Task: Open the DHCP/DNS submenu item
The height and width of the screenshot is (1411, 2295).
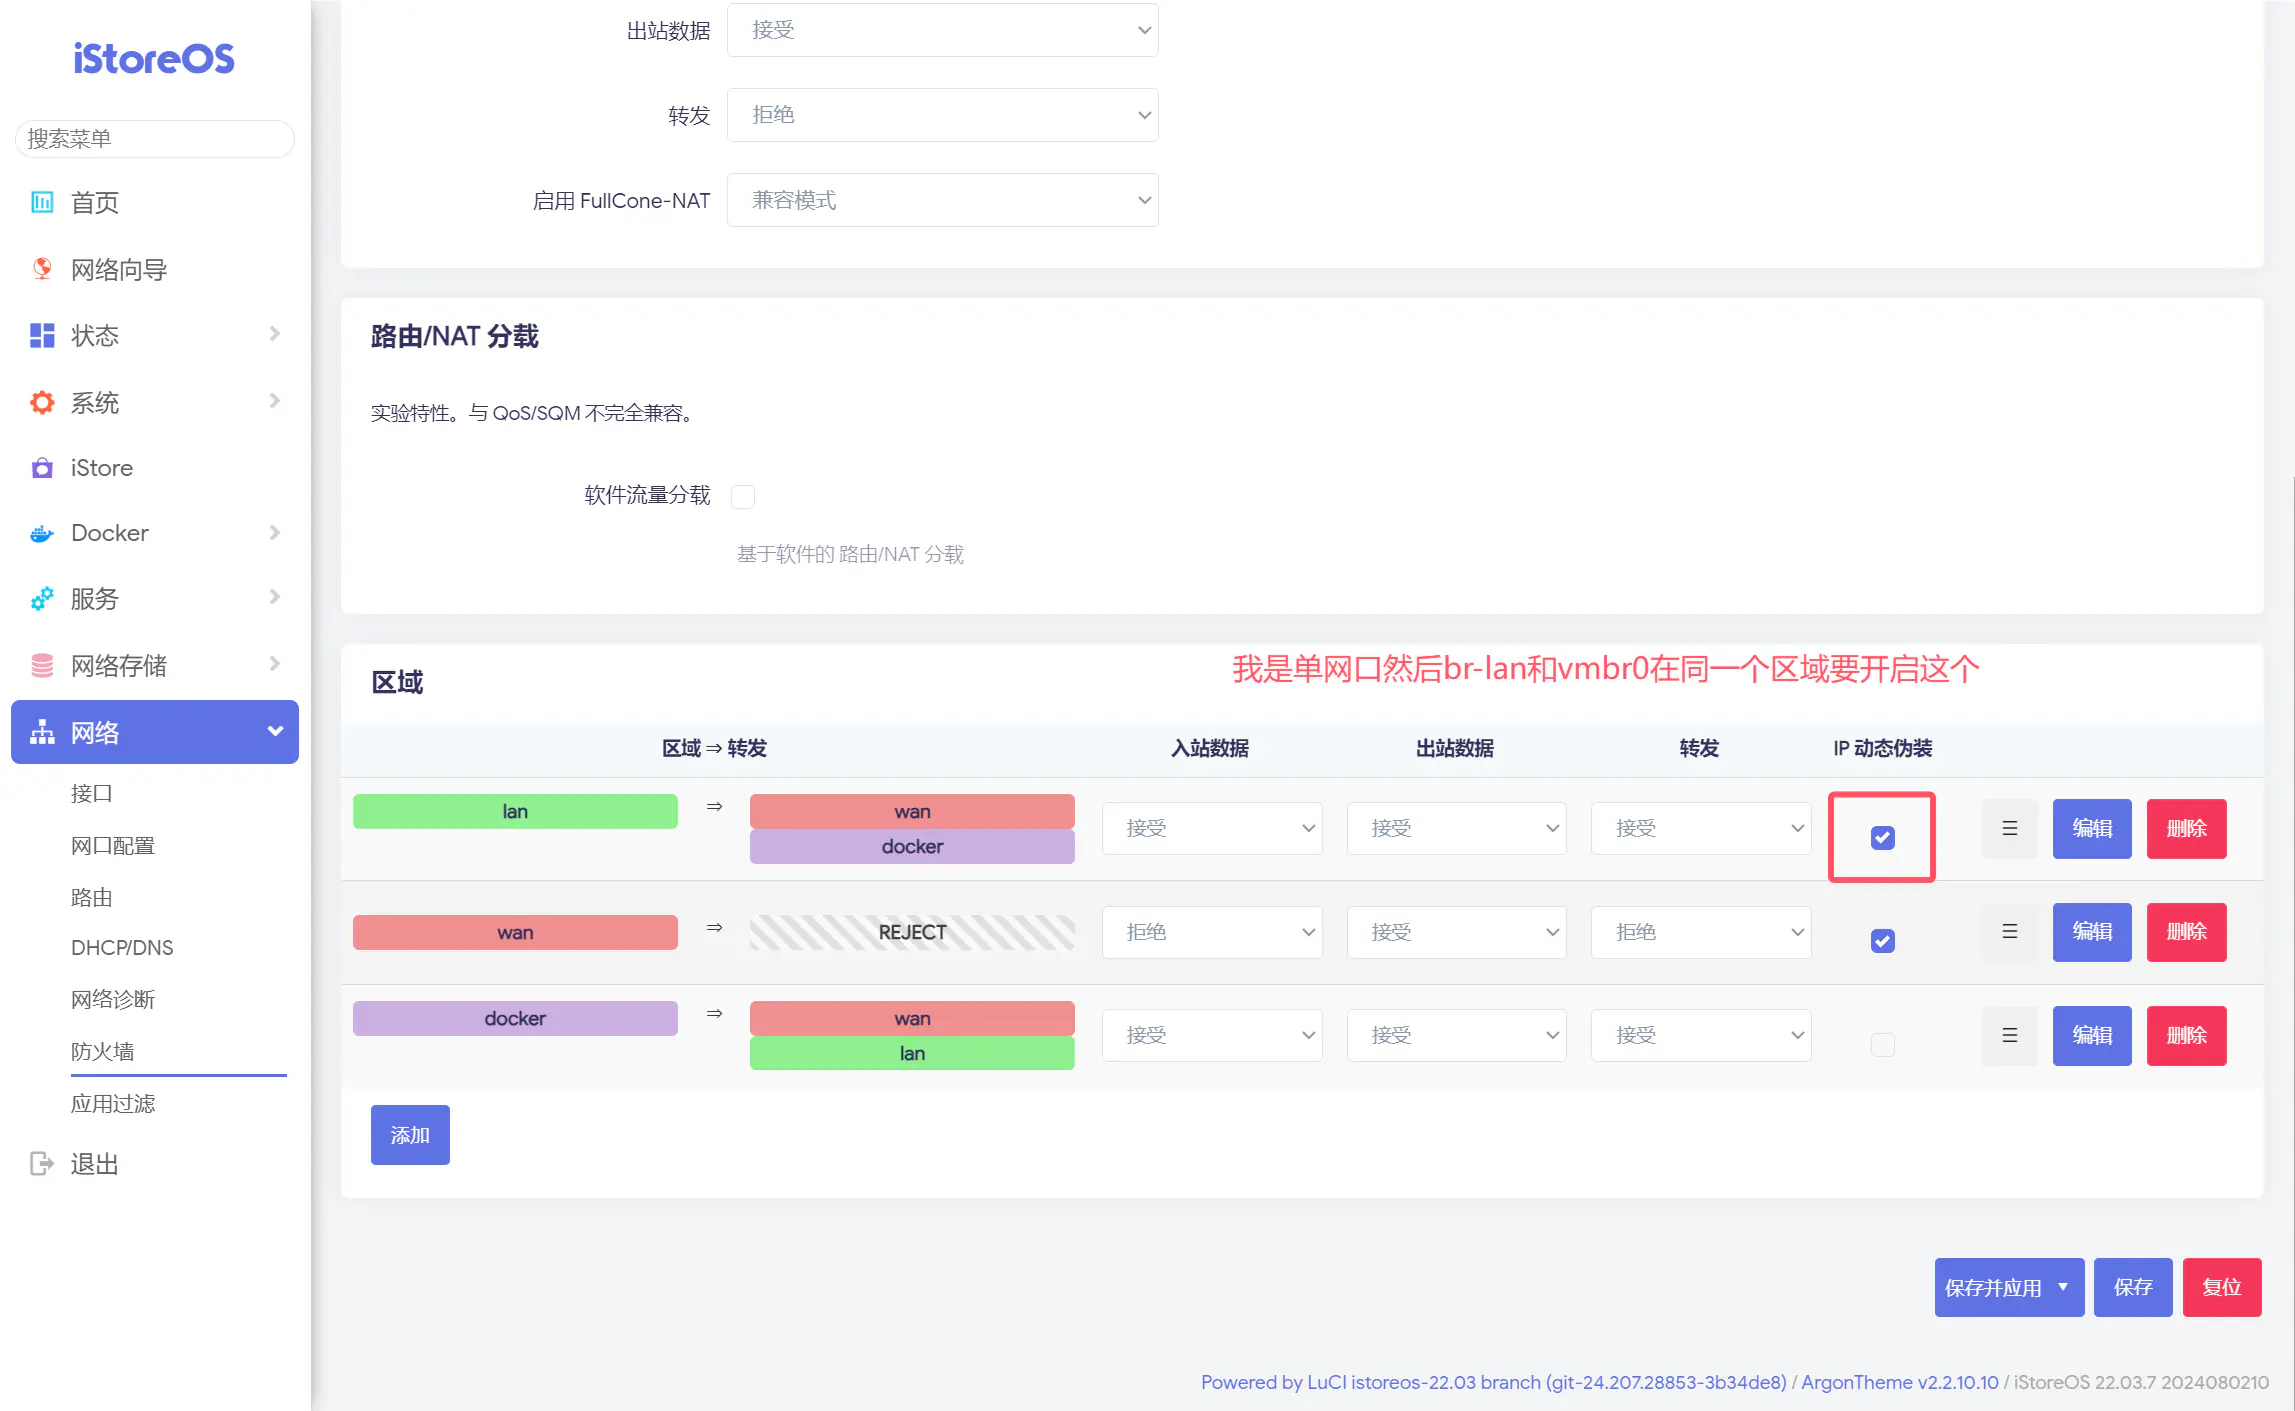Action: [x=122, y=947]
